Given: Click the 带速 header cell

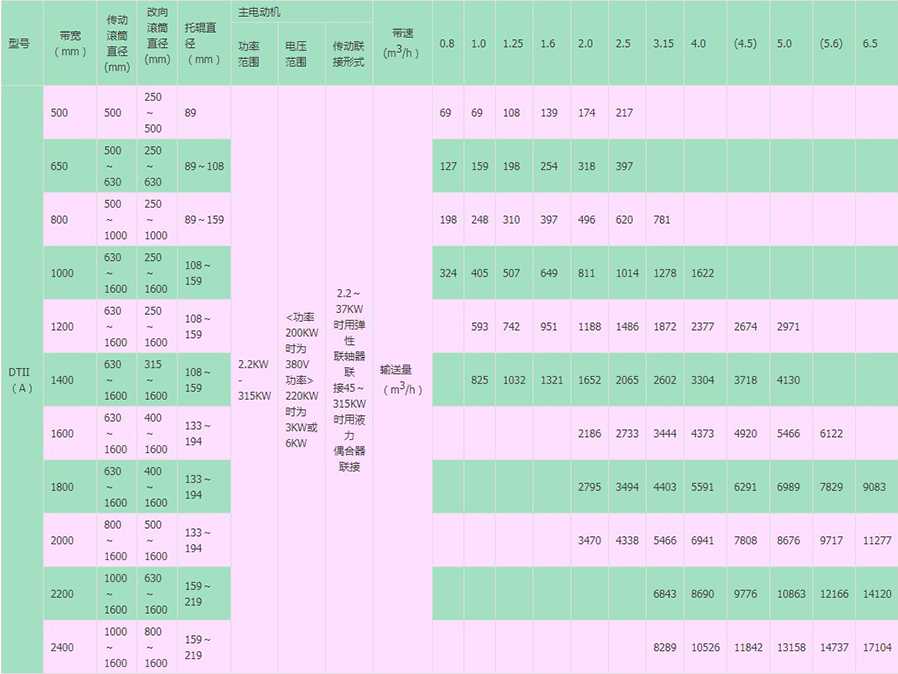Looking at the screenshot, I should tap(403, 44).
